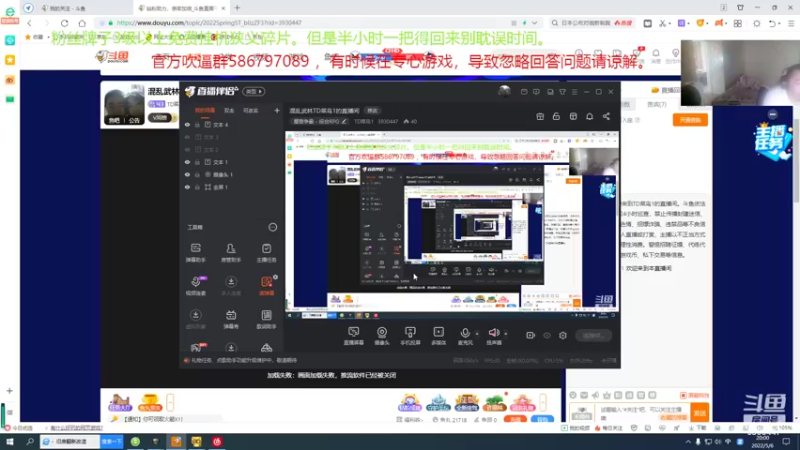
Task: Go to the browser home page
Action: point(82,23)
